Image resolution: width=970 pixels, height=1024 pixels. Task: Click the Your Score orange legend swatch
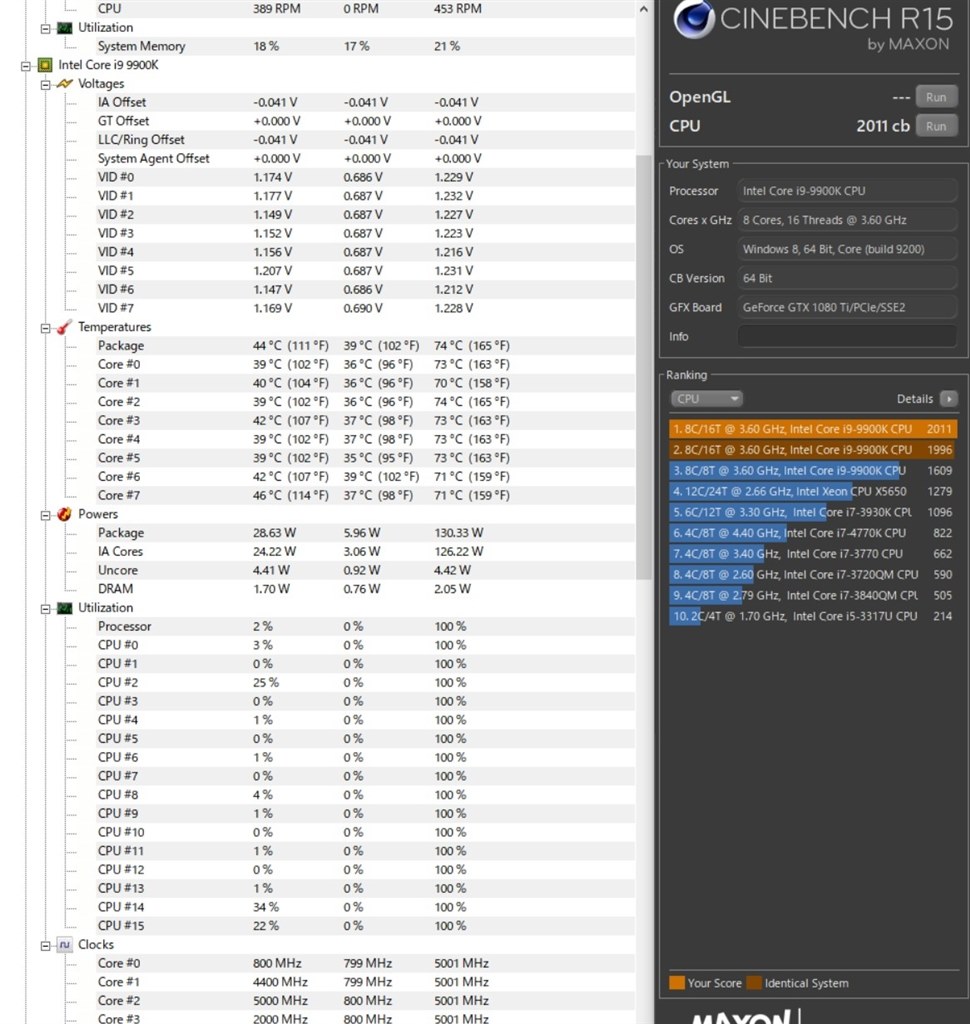coord(677,983)
